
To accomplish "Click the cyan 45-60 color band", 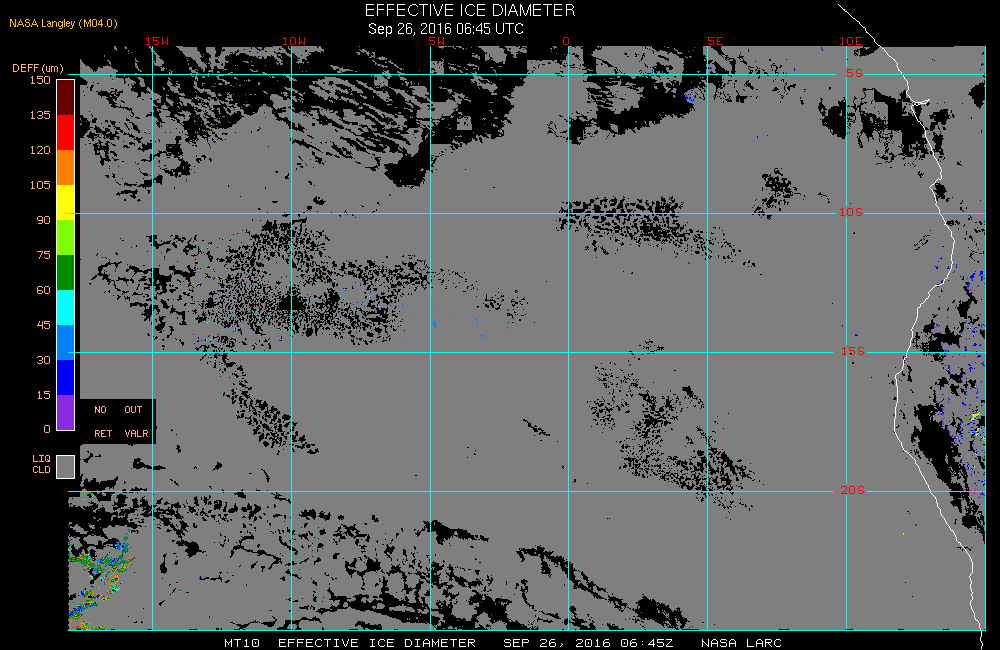I will coord(66,307).
